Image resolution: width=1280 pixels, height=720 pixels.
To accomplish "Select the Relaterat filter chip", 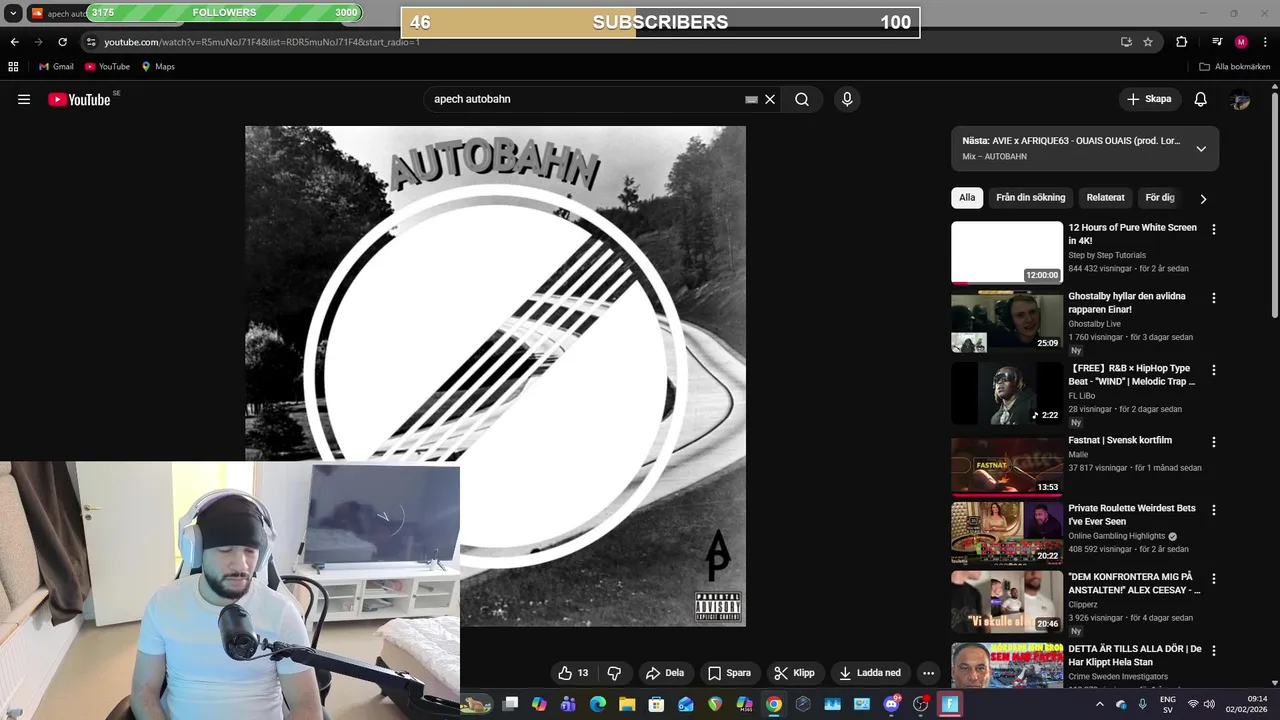I will point(1106,198).
